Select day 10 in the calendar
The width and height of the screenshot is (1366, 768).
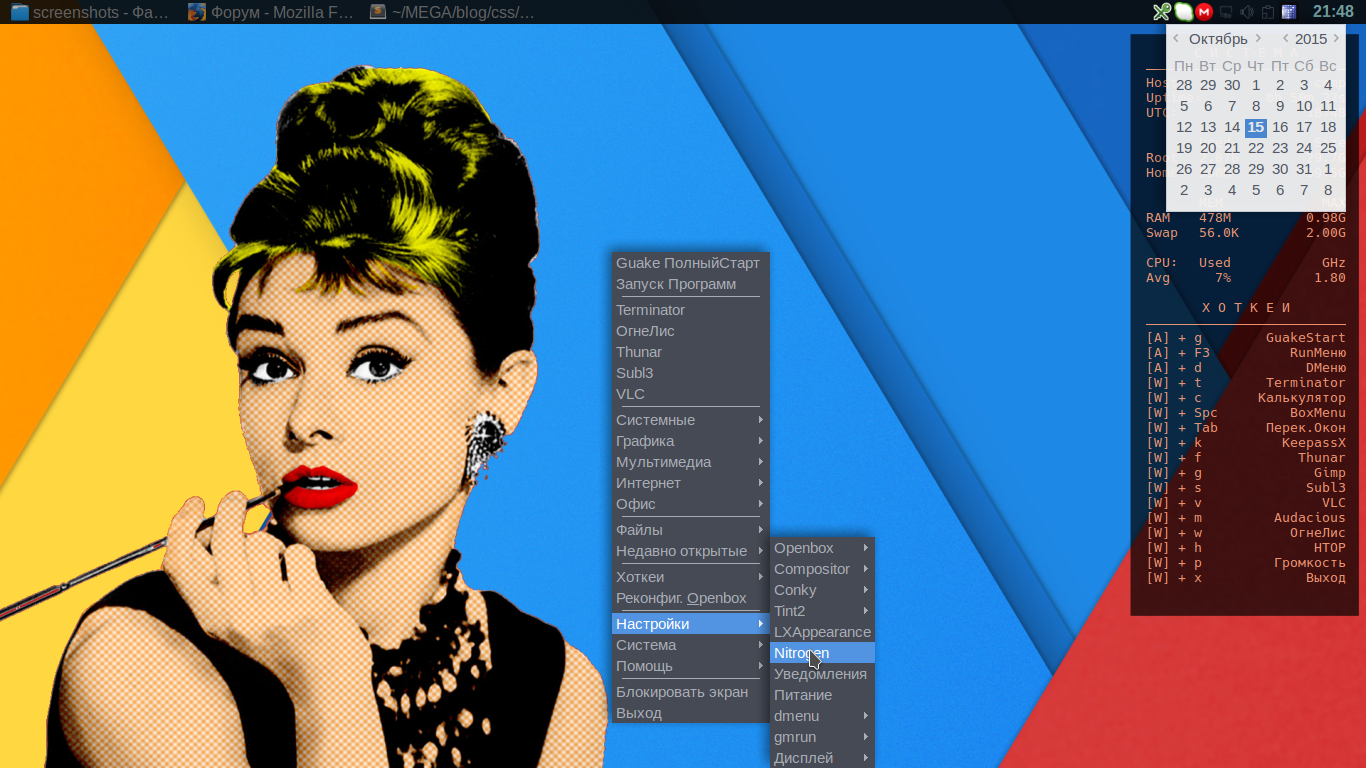point(1304,106)
